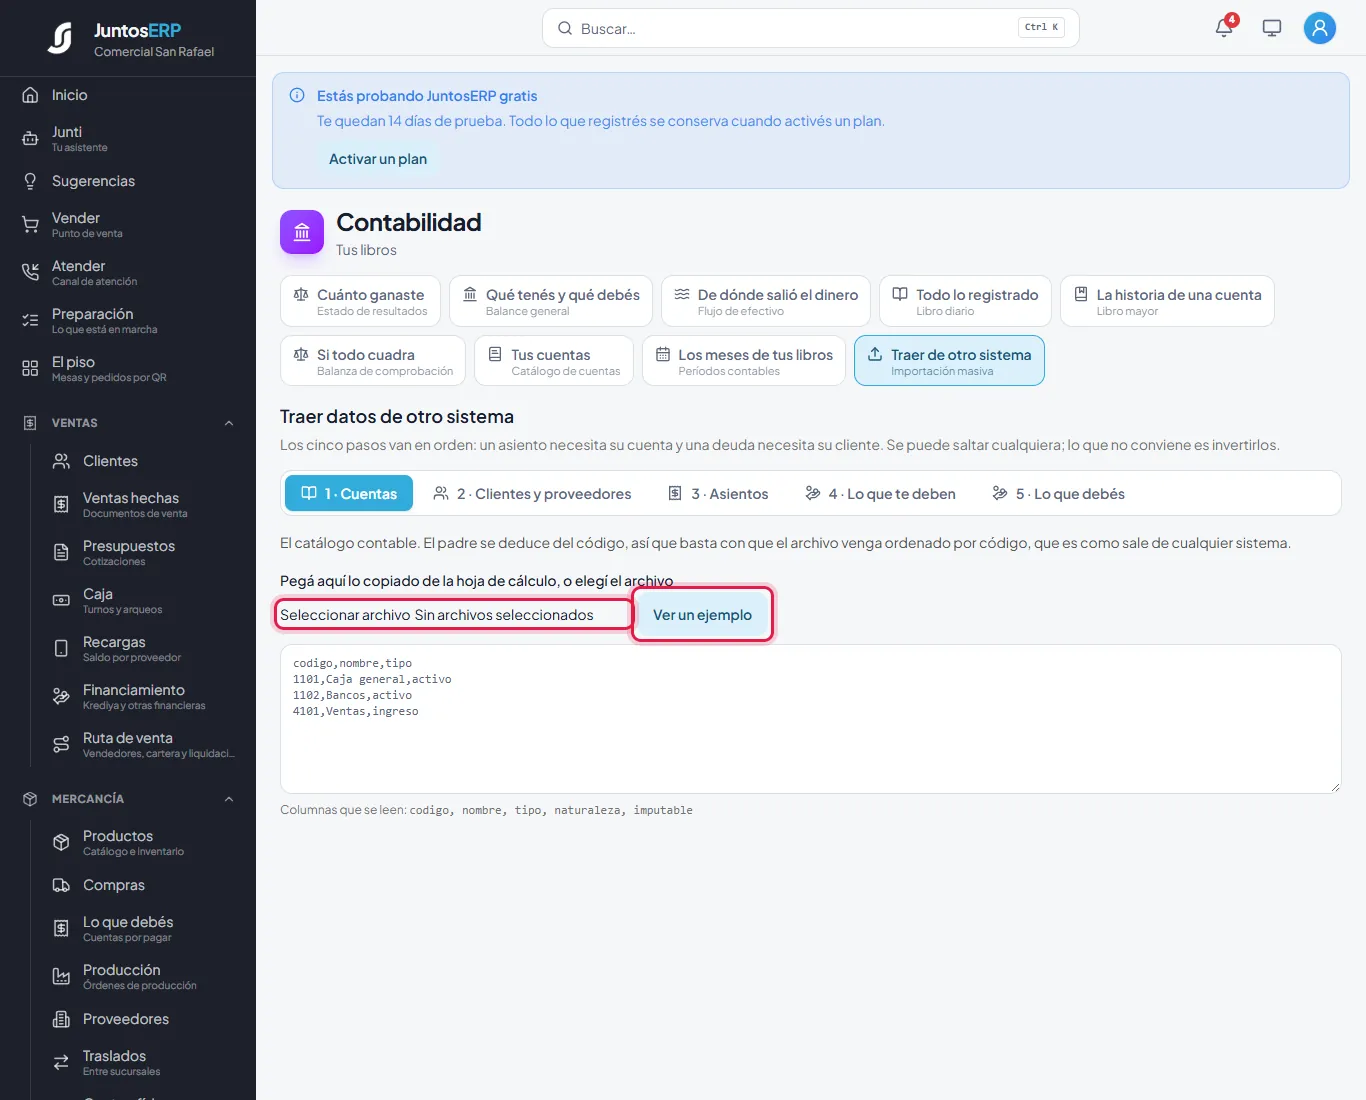
Task: Open the user profile avatar
Action: (x=1320, y=28)
